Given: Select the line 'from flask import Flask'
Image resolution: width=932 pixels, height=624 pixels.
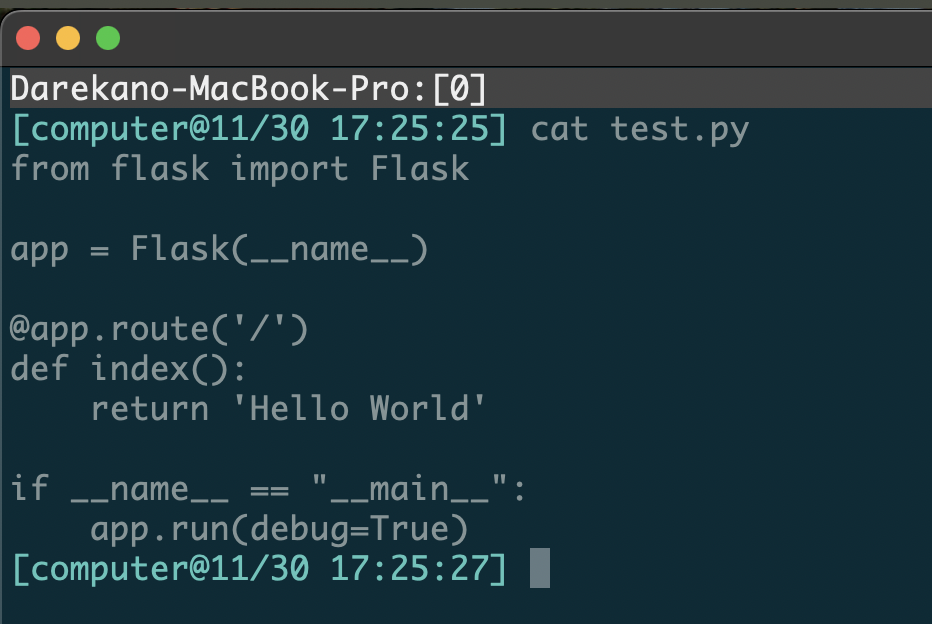Looking at the screenshot, I should (240, 168).
